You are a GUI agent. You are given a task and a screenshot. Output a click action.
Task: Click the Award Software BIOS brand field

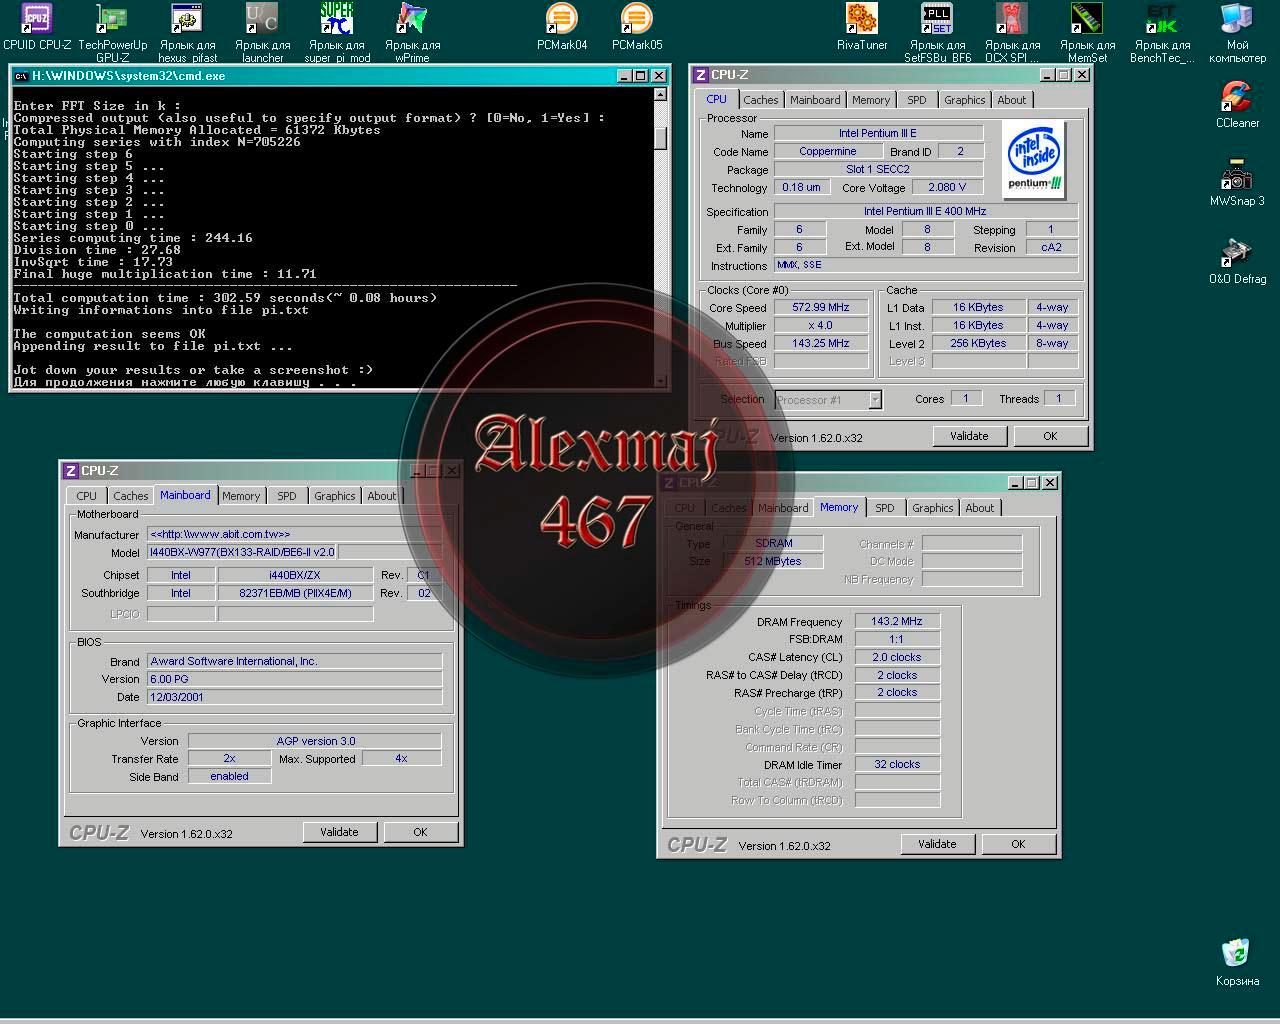(x=295, y=661)
